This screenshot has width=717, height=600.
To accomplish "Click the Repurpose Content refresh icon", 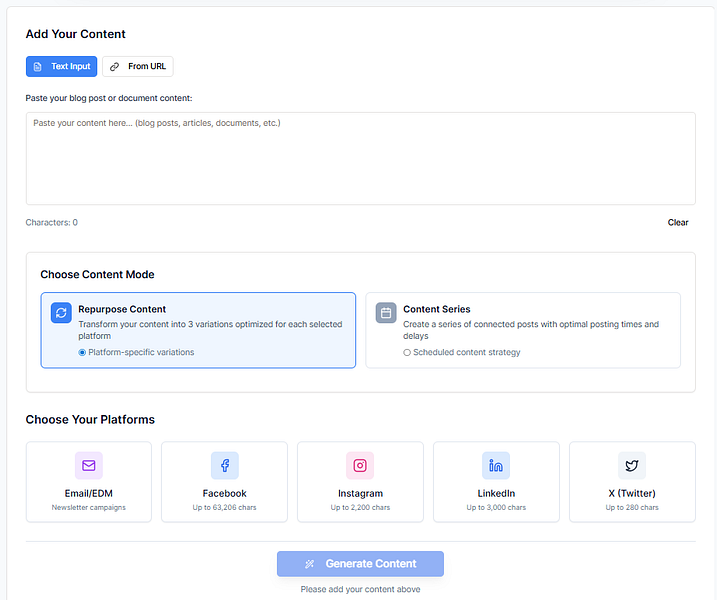I will pyautogui.click(x=61, y=313).
